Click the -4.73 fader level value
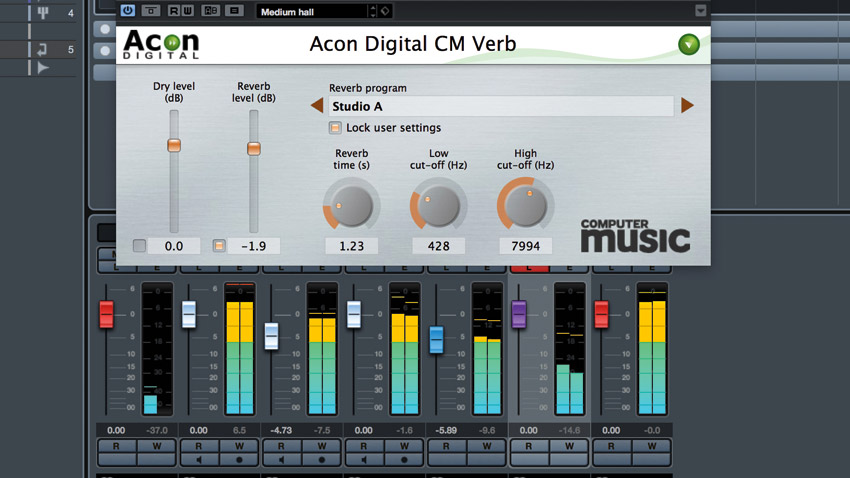The height and width of the screenshot is (478, 850). click(281, 430)
